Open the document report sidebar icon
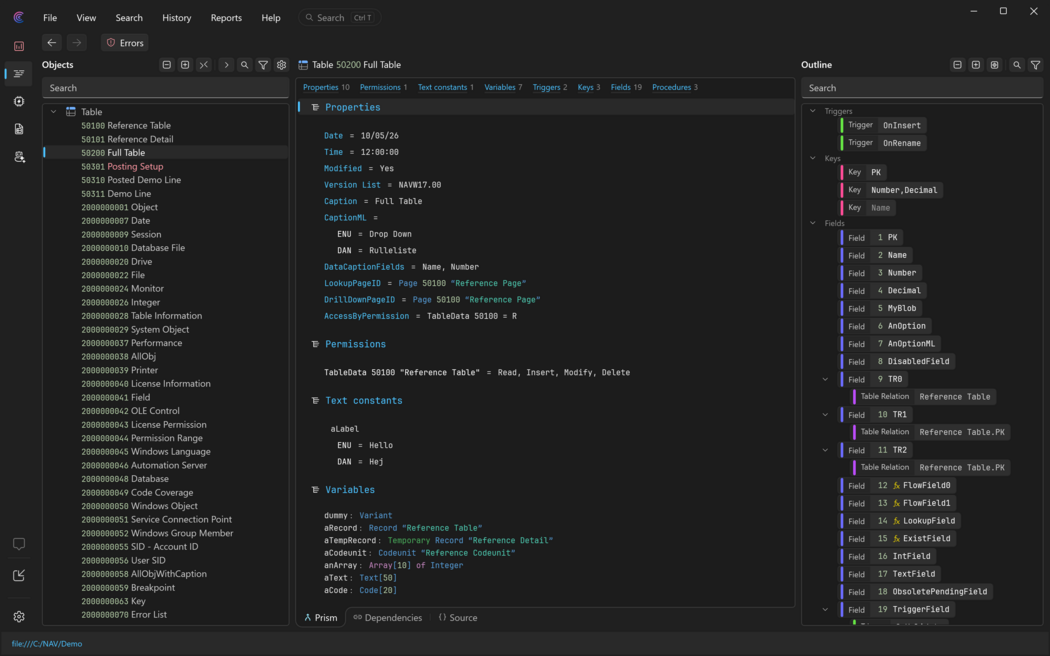Image resolution: width=1050 pixels, height=656 pixels. [19, 129]
